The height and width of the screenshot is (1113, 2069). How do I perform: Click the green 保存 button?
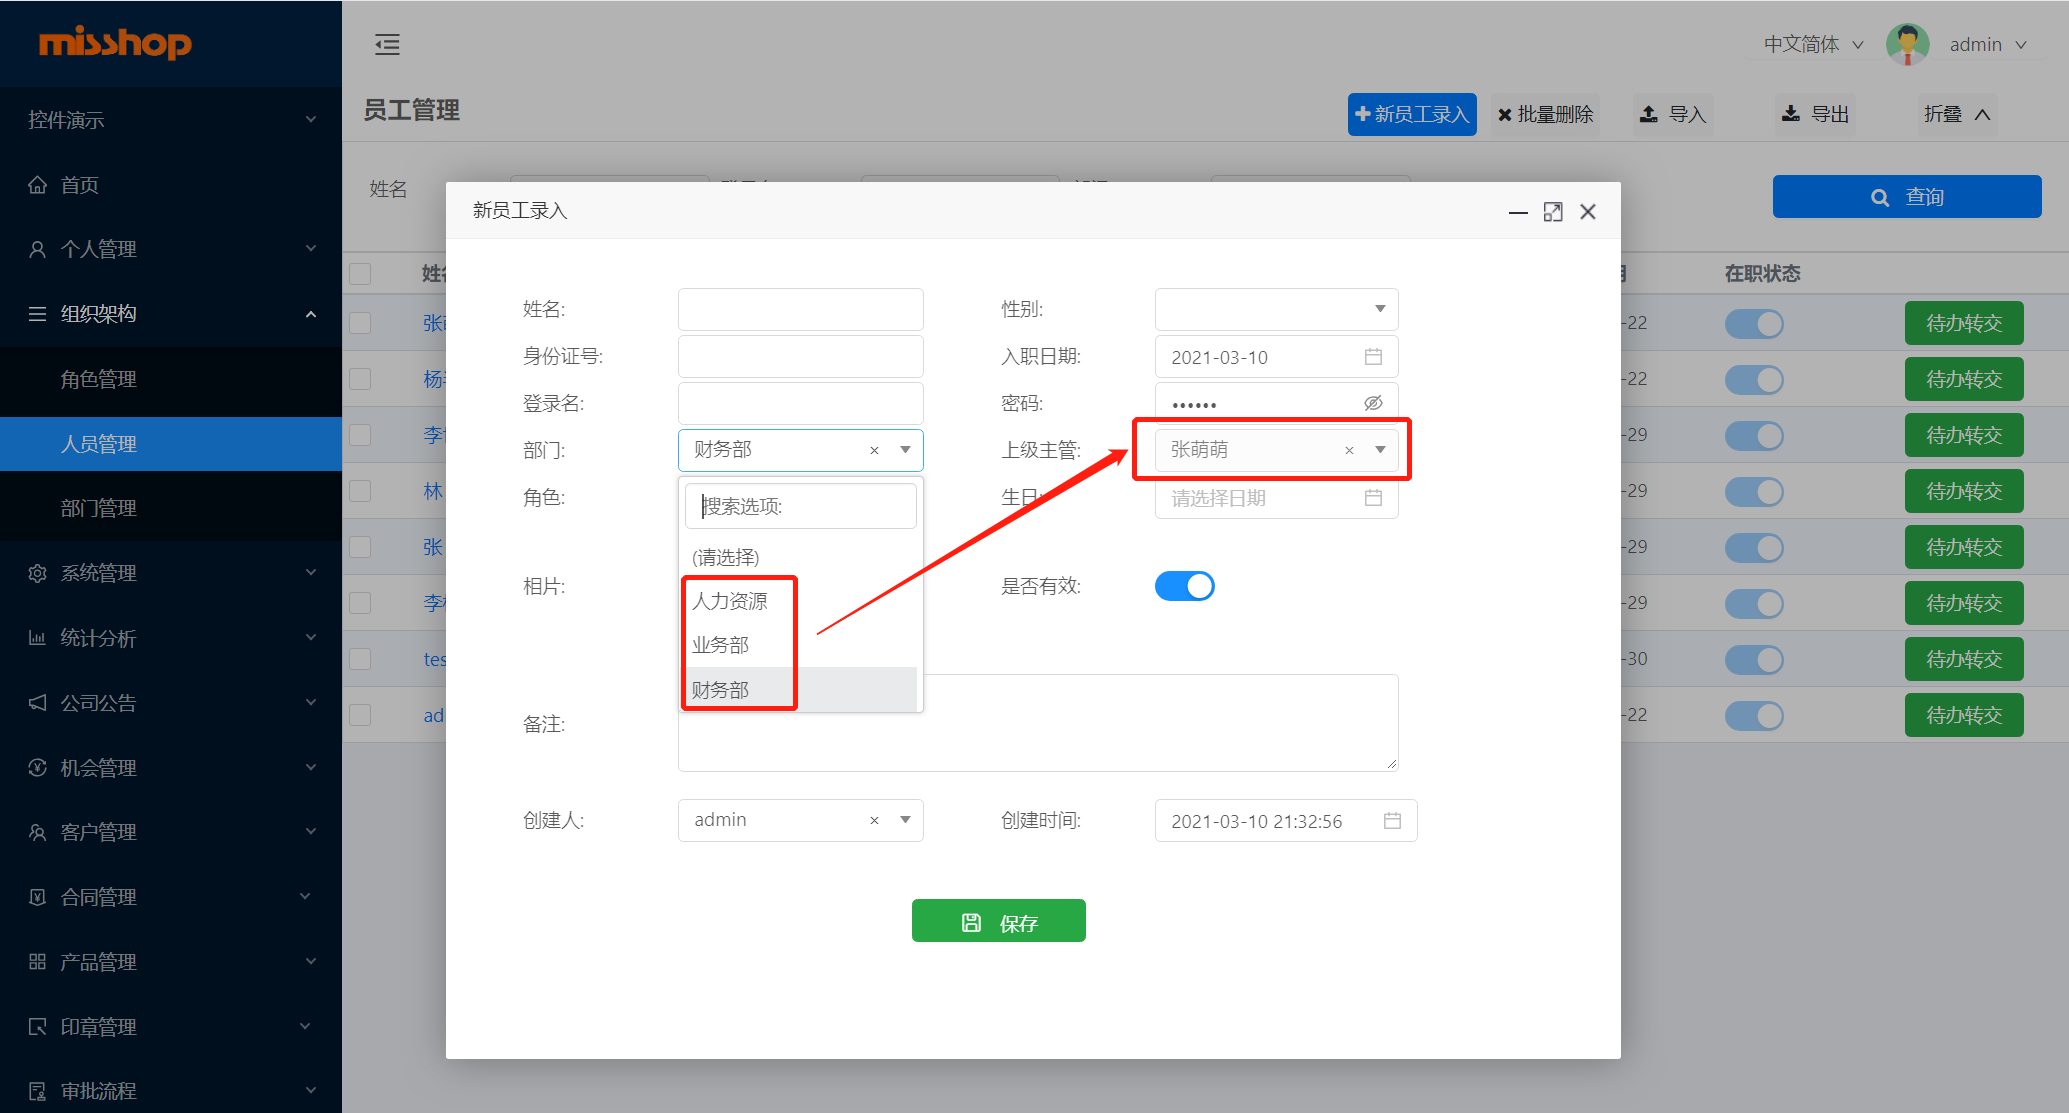998,921
